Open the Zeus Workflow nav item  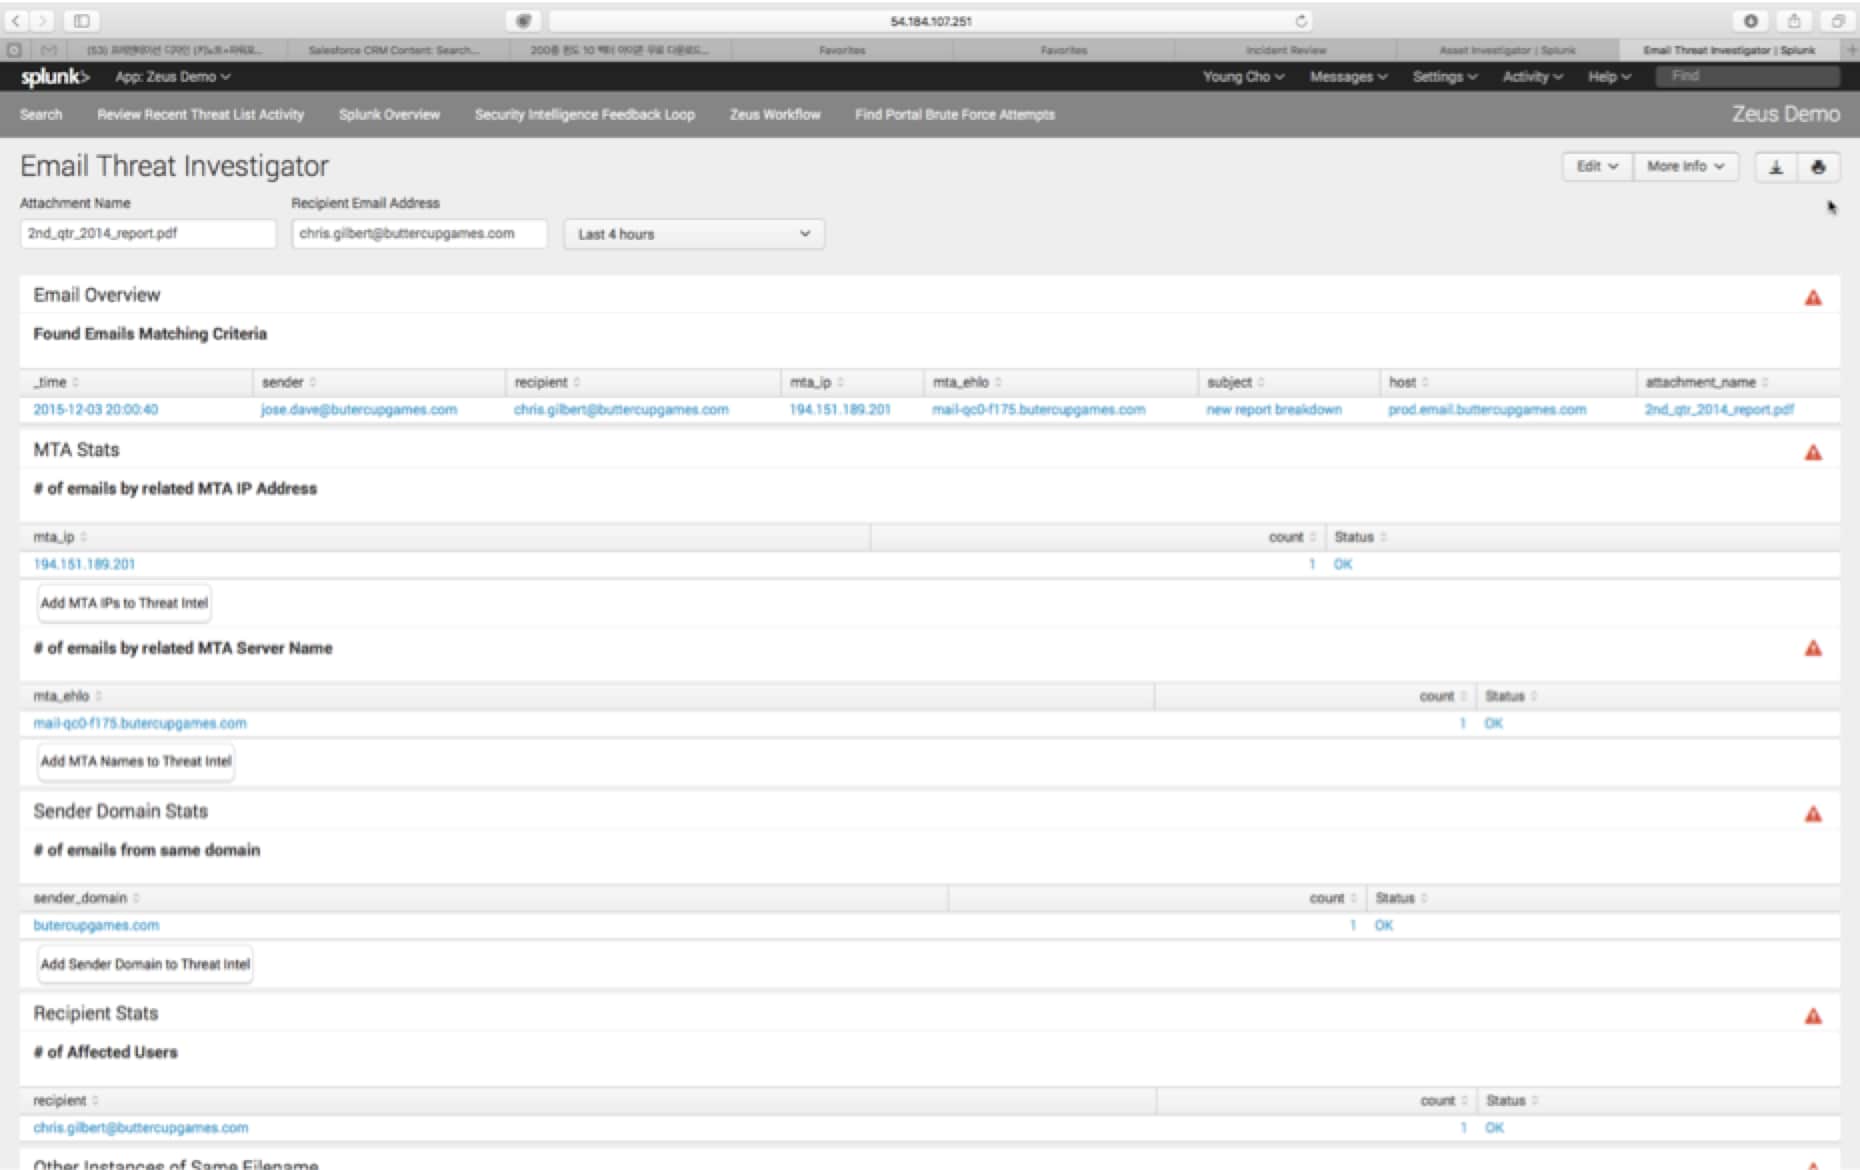775,115
